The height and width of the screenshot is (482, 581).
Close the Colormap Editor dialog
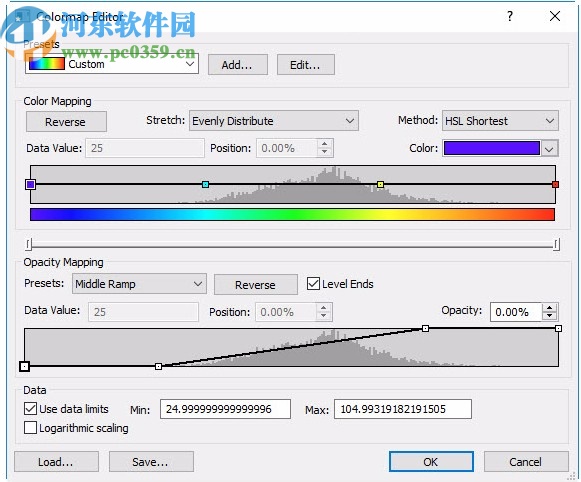(555, 16)
